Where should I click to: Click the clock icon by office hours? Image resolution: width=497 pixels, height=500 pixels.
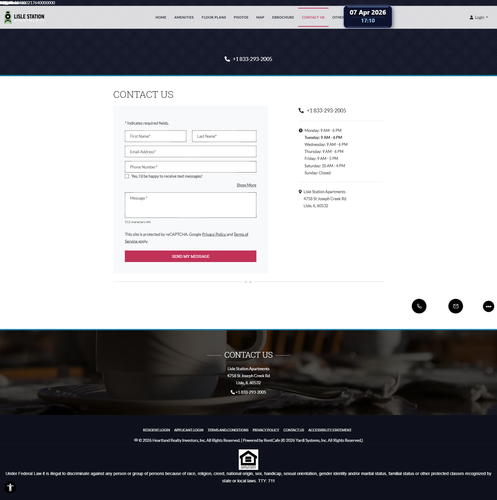[x=301, y=130]
